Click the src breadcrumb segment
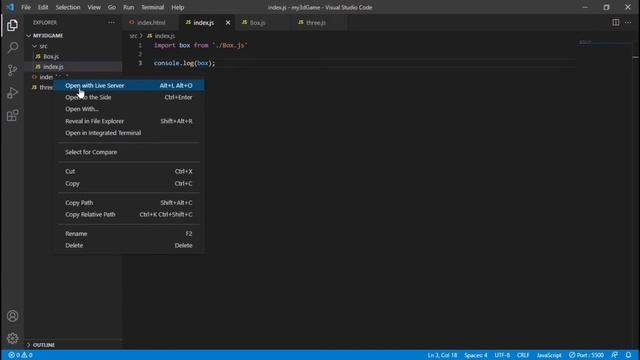The height and width of the screenshot is (360, 640). (133, 36)
